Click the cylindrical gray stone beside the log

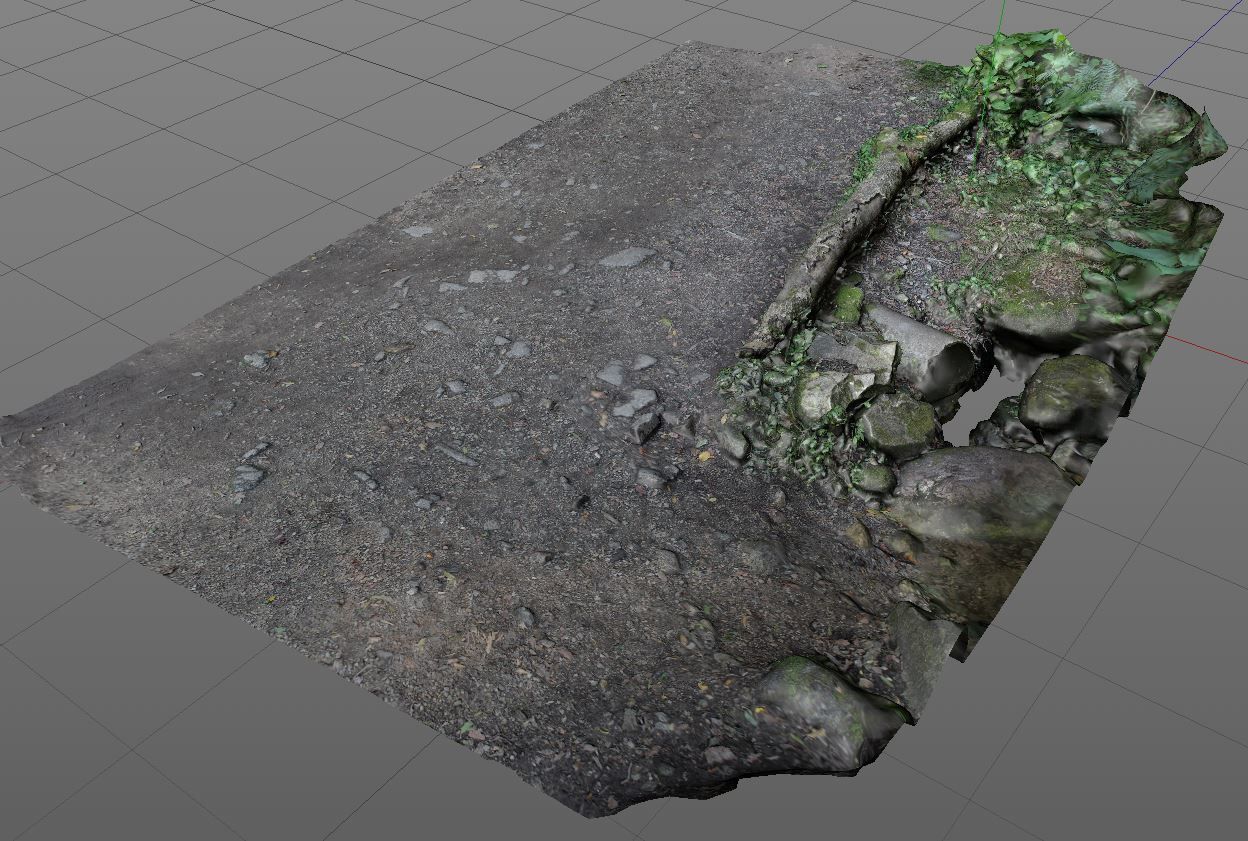point(919,350)
